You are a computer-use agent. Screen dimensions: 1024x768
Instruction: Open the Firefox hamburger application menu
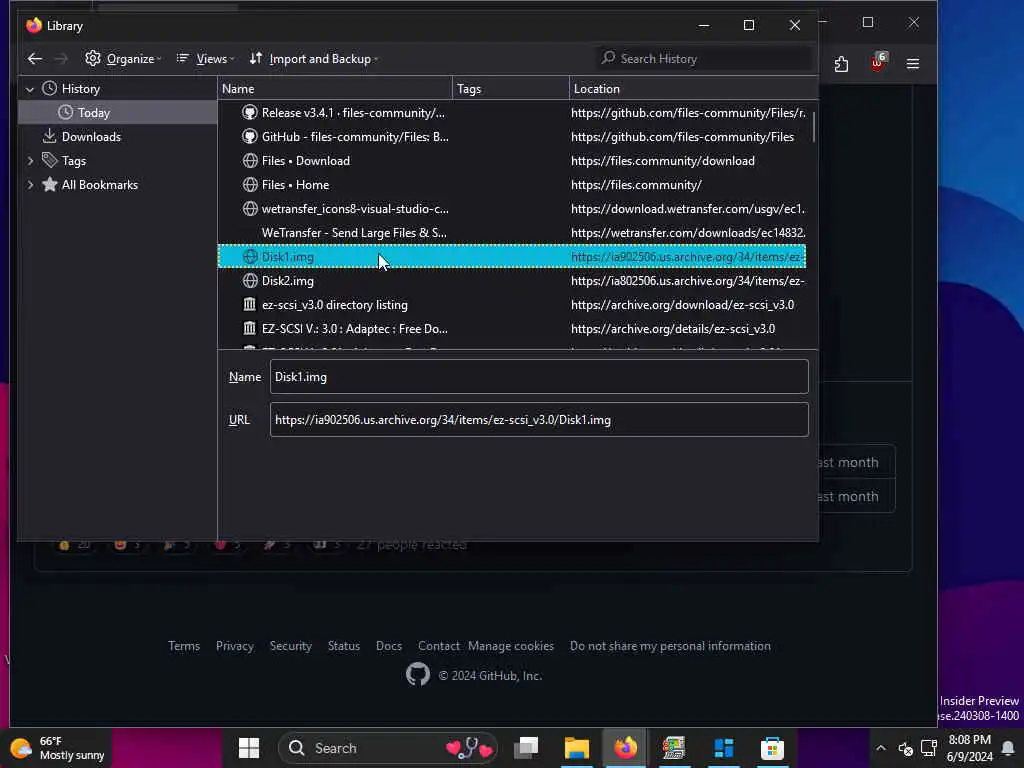[x=913, y=63]
